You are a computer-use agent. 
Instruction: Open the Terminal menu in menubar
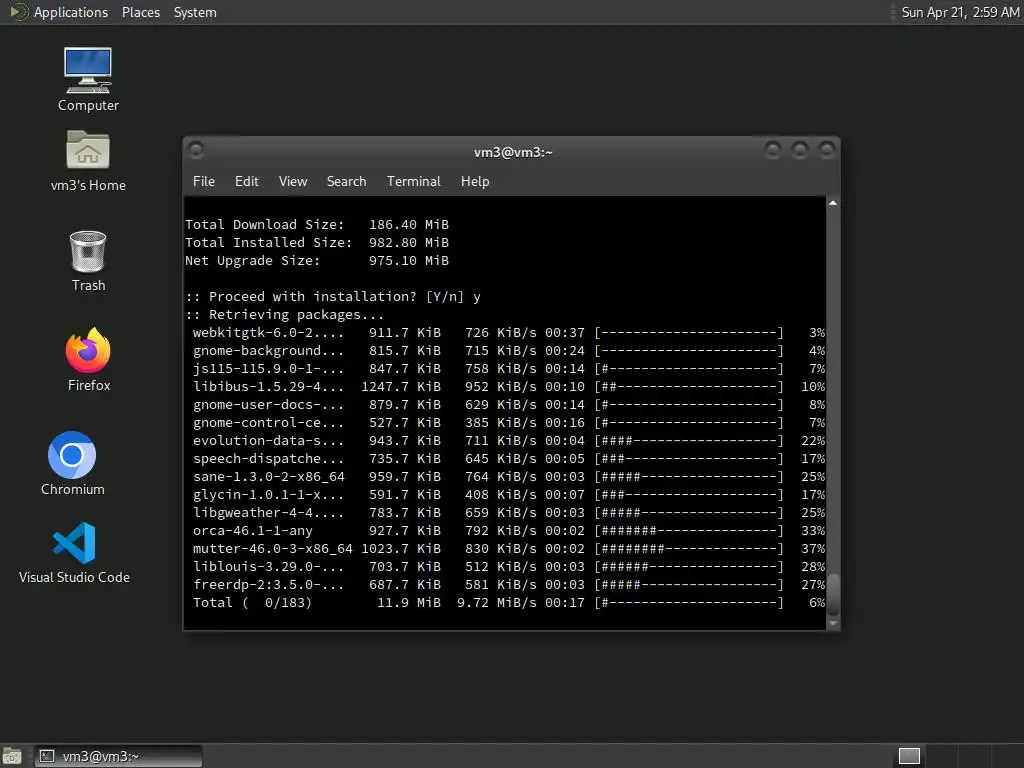click(413, 182)
